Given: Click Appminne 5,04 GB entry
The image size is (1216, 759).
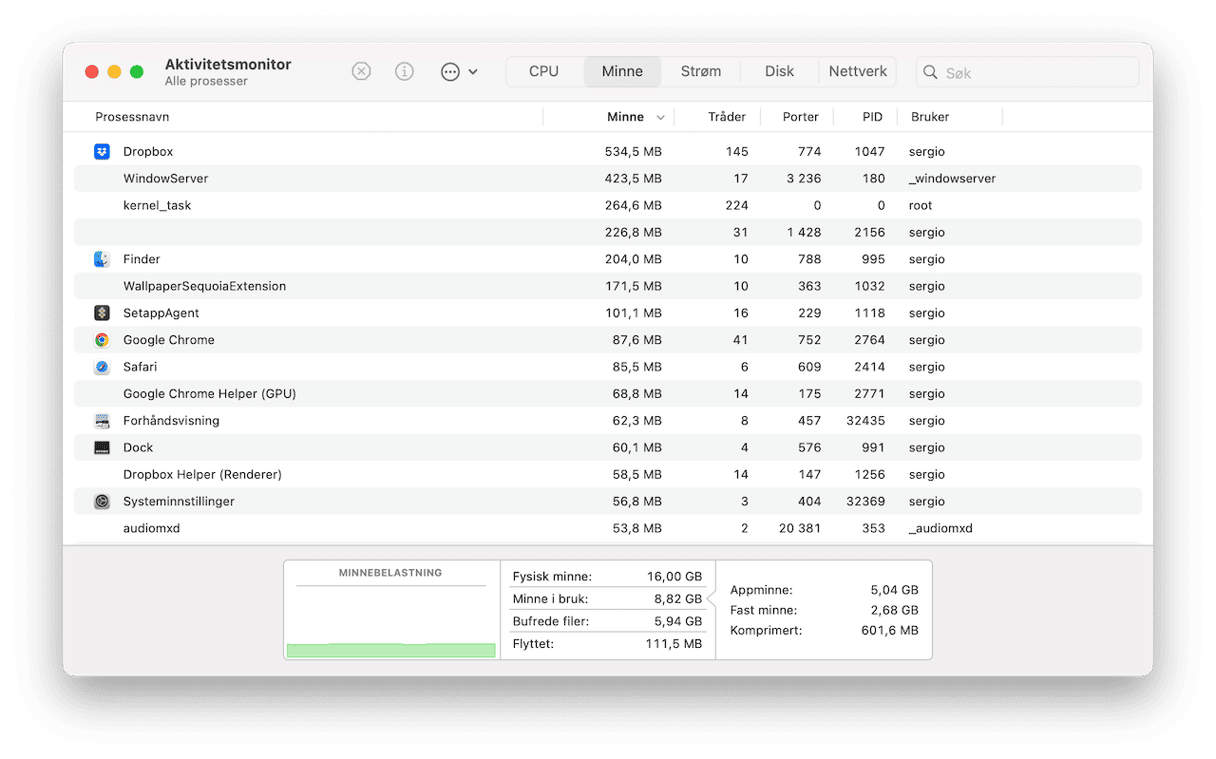Looking at the screenshot, I should (x=824, y=590).
